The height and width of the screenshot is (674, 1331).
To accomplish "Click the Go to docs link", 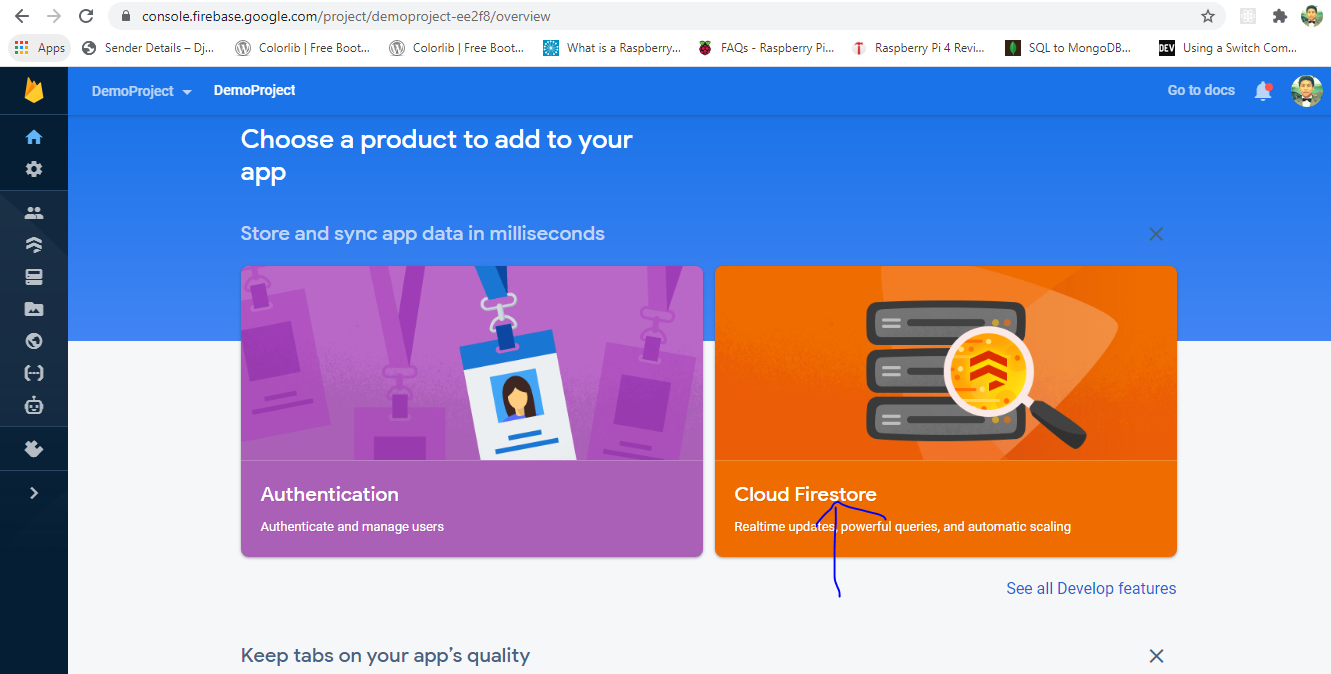I will pyautogui.click(x=1201, y=90).
